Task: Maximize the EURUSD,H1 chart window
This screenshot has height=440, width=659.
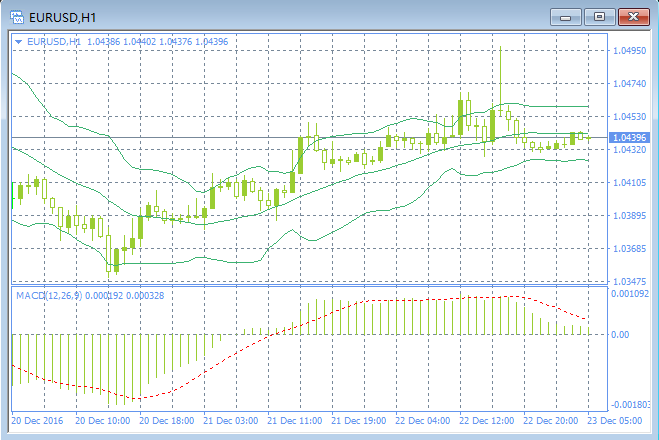Action: (x=599, y=17)
